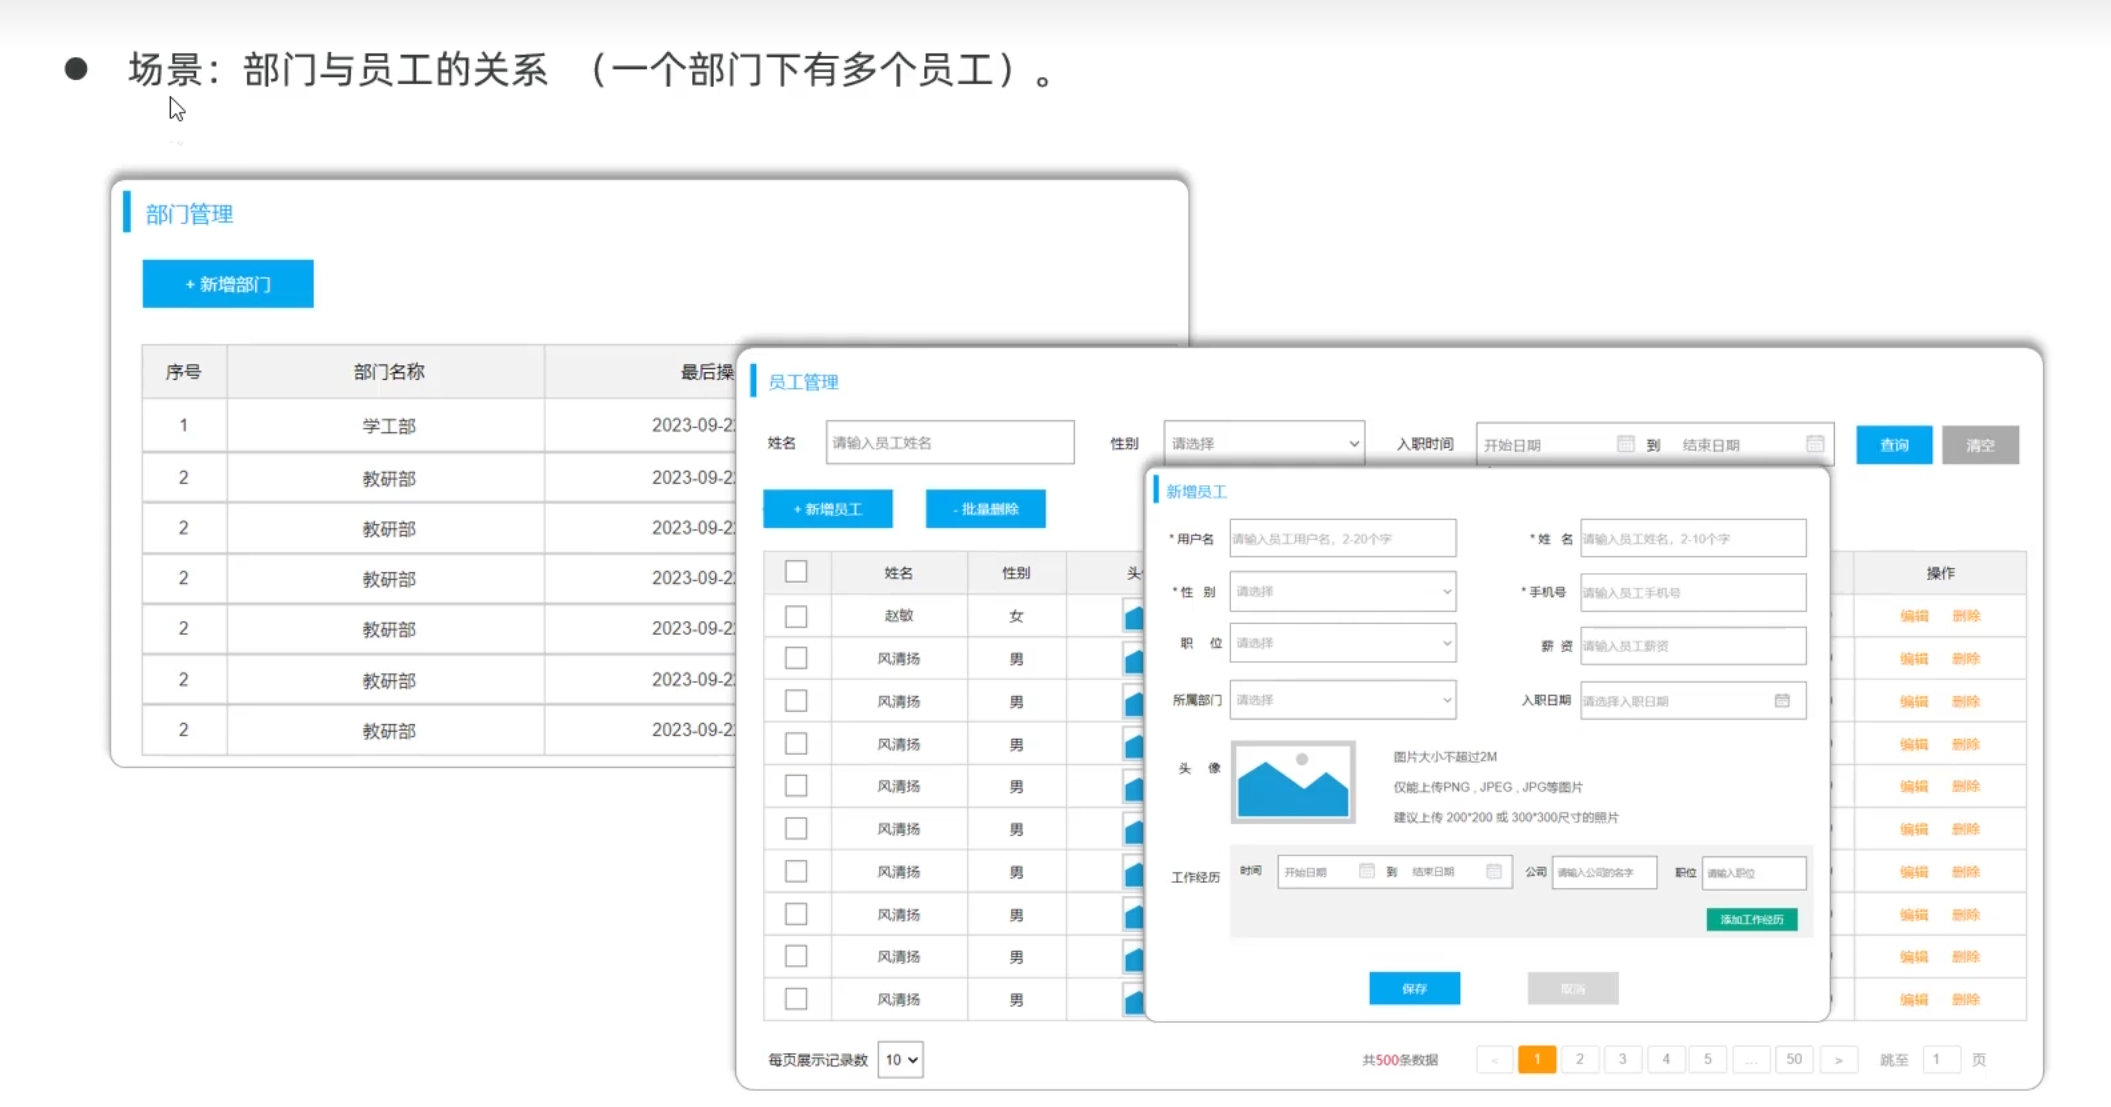This screenshot has width=2111, height=1107.
Task: Click calendar icon in work history start date
Action: (x=1366, y=872)
